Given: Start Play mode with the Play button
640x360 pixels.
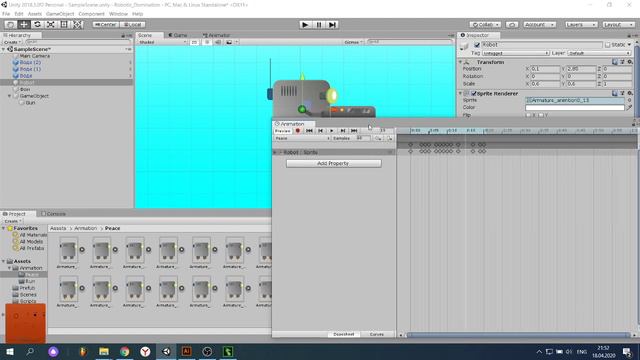Looking at the screenshot, I should tap(305, 24).
